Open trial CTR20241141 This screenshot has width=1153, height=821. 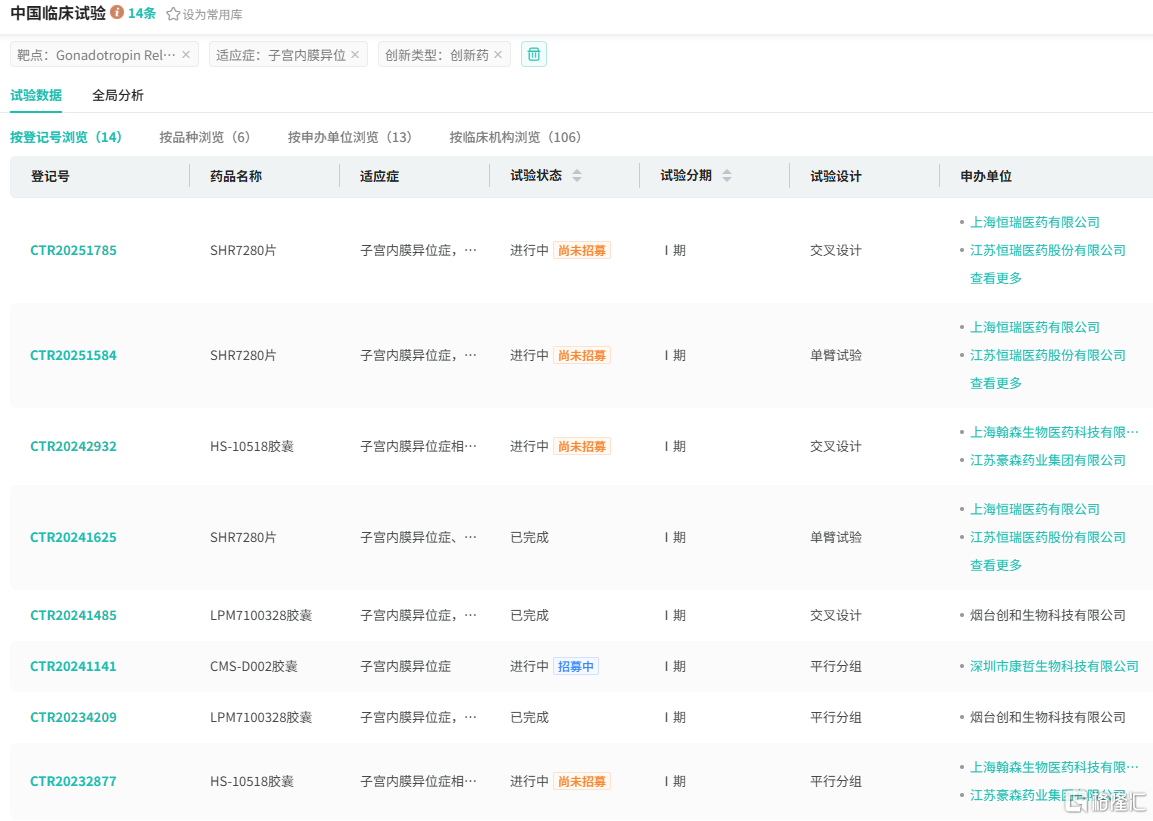click(x=74, y=667)
